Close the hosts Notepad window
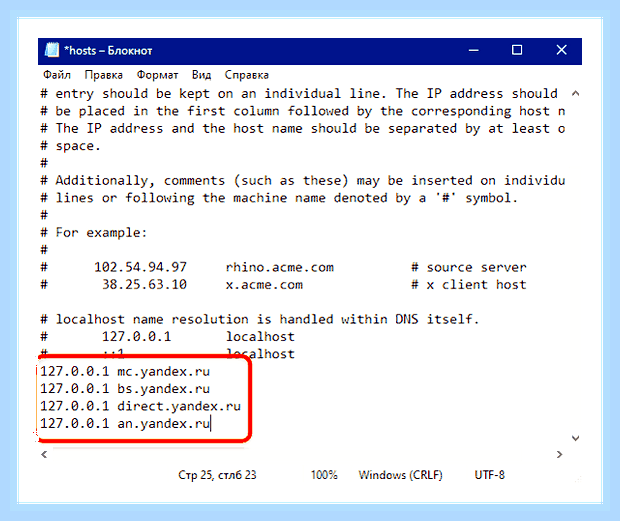 561,50
